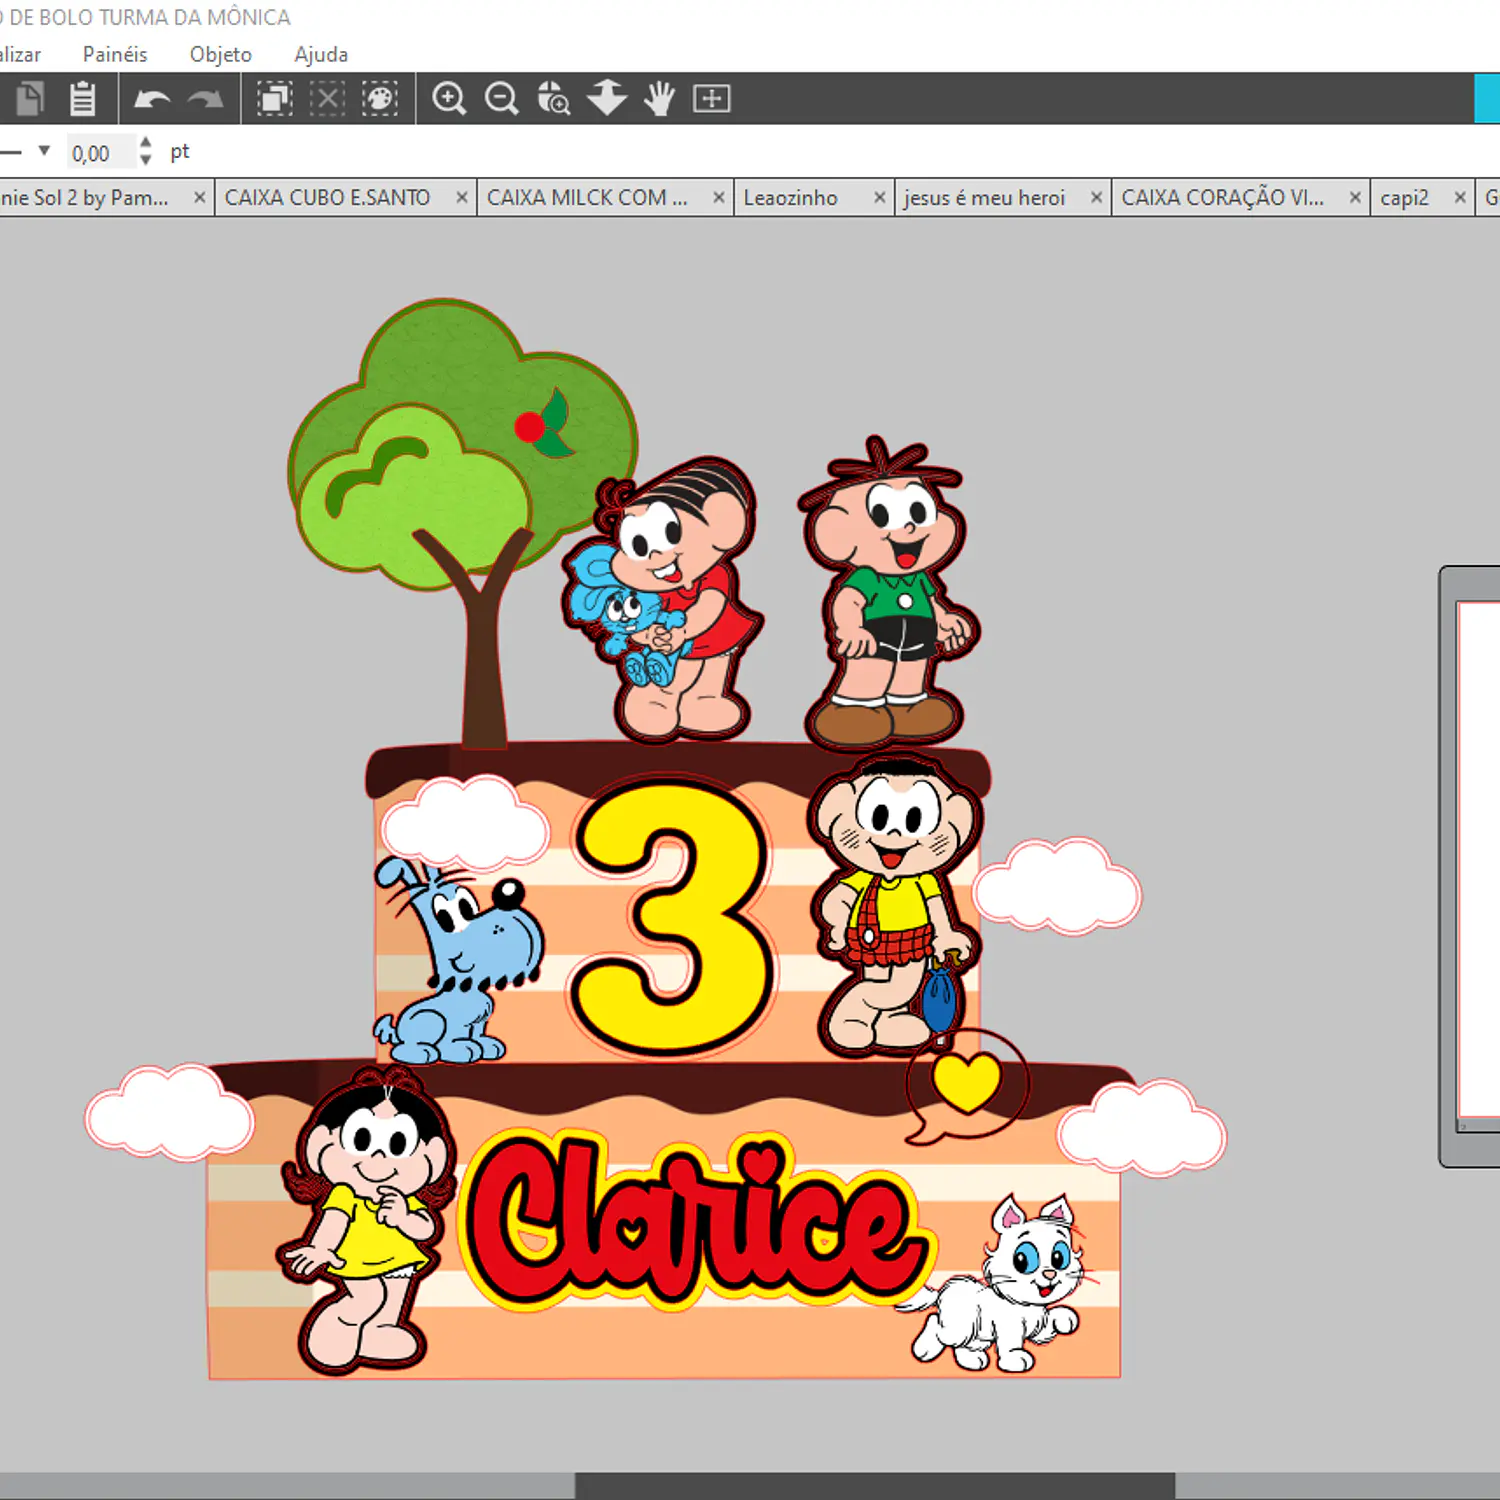Screen dimensions: 1500x1500
Task: Close the capi2 tab
Action: [1460, 197]
